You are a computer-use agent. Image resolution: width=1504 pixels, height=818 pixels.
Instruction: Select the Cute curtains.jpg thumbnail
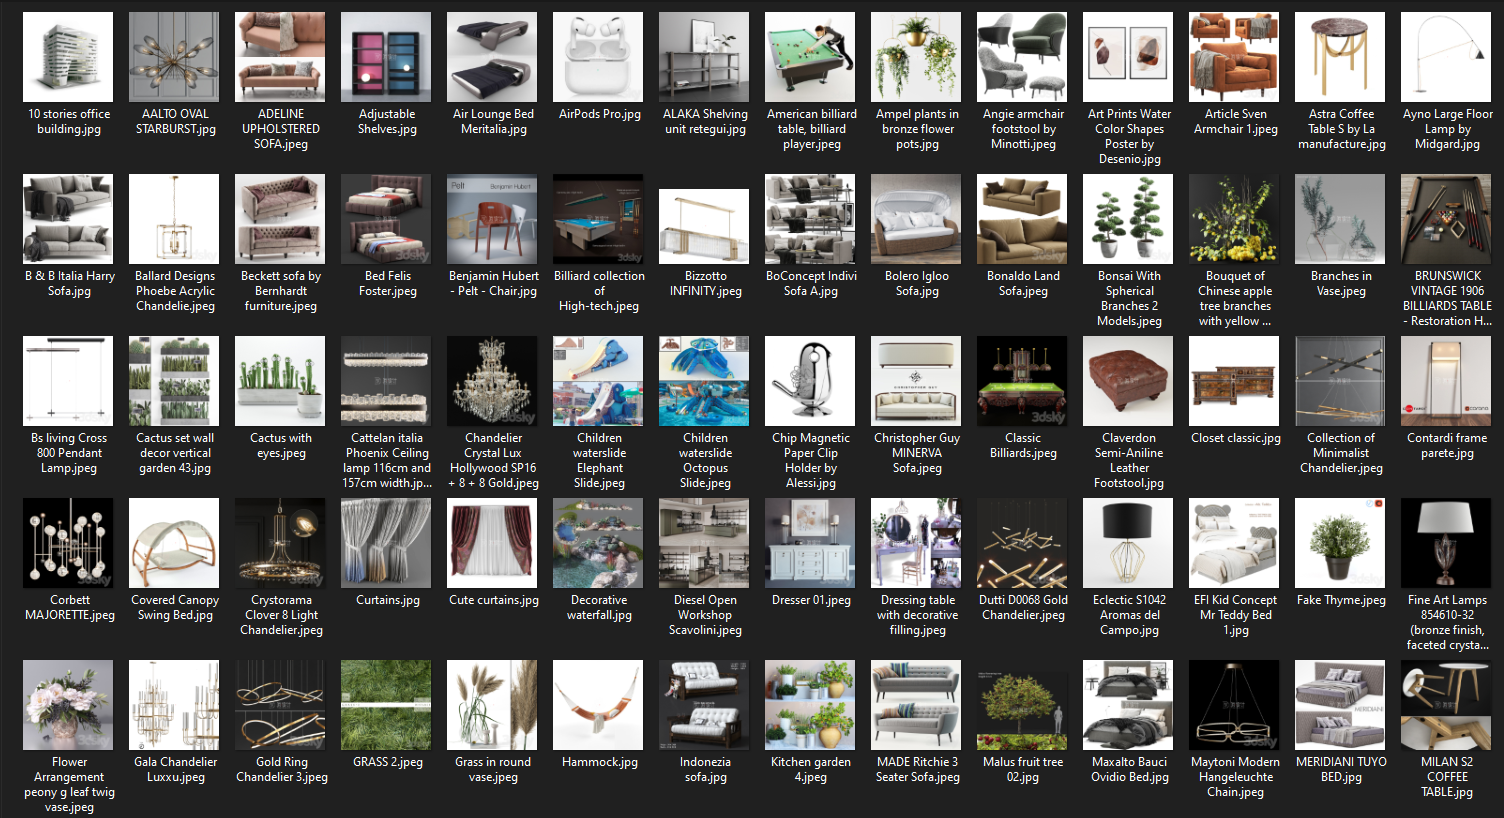click(493, 543)
